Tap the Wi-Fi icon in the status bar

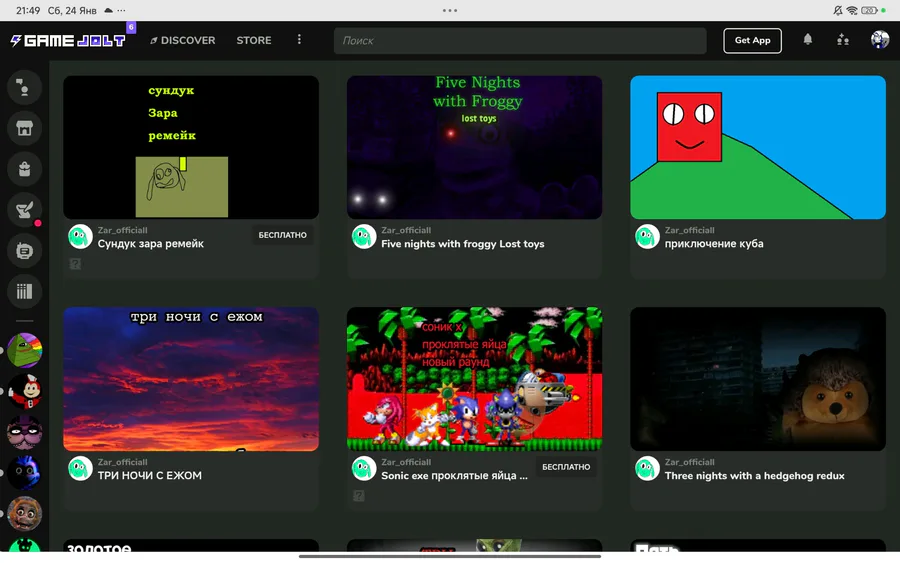(x=852, y=10)
